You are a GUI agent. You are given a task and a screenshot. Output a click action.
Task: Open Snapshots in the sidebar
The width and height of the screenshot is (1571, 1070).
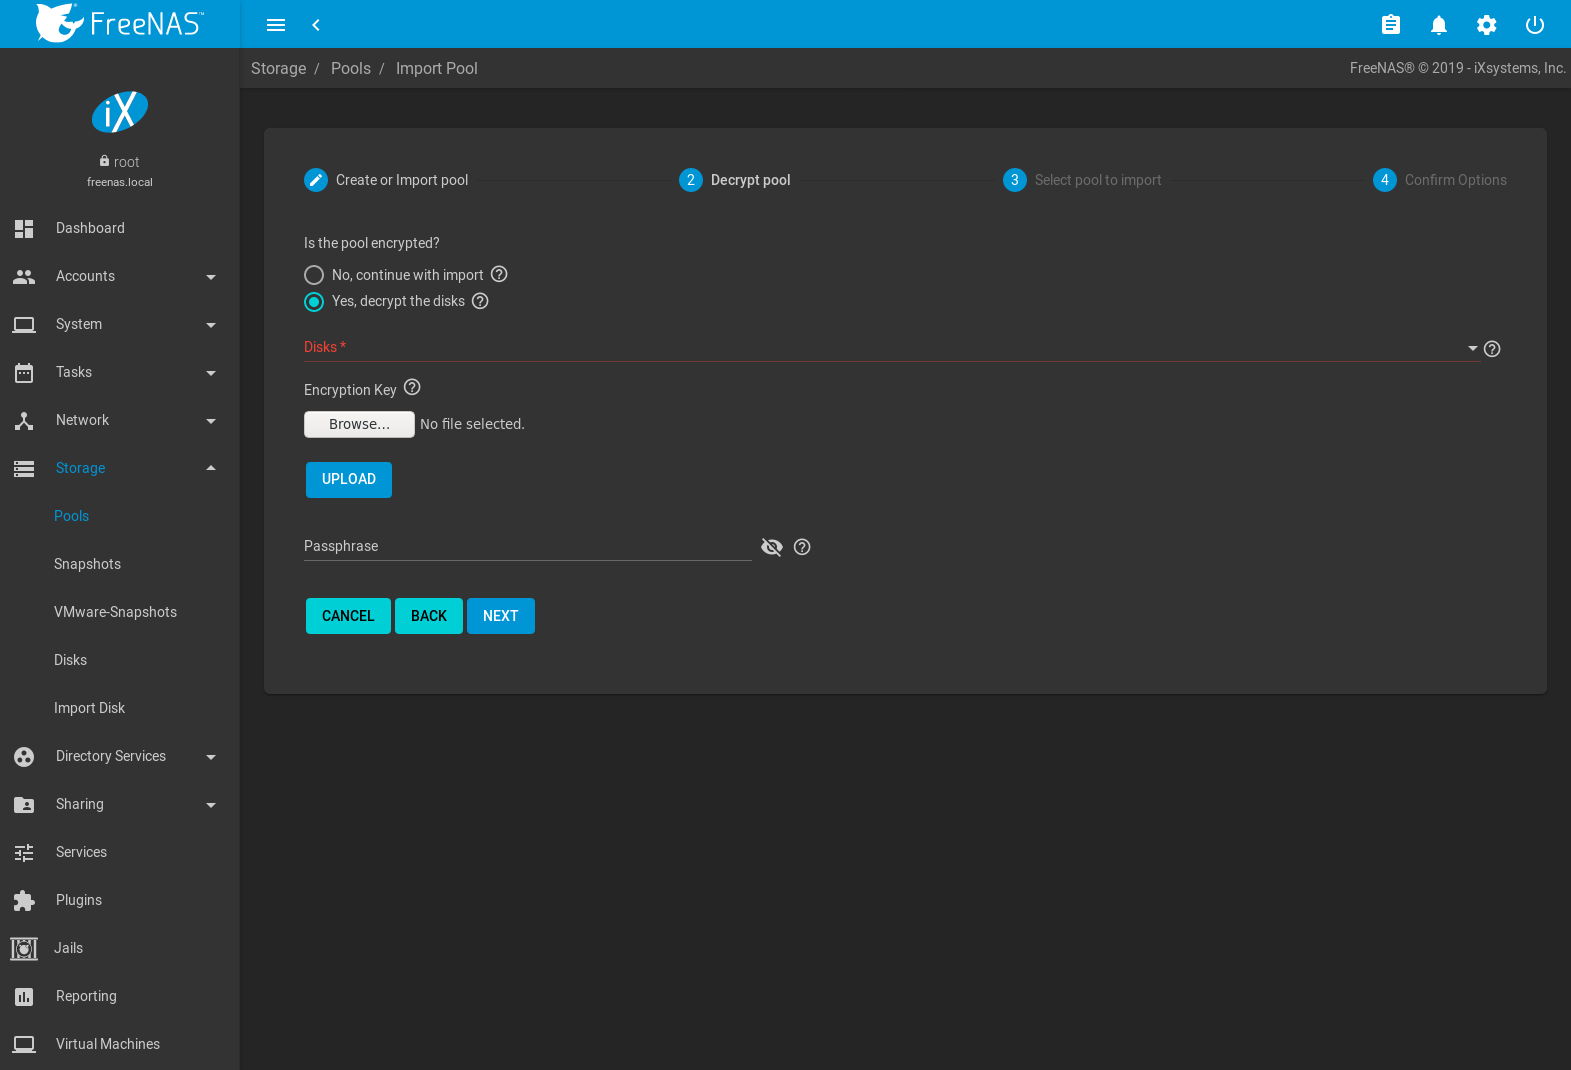click(x=87, y=564)
